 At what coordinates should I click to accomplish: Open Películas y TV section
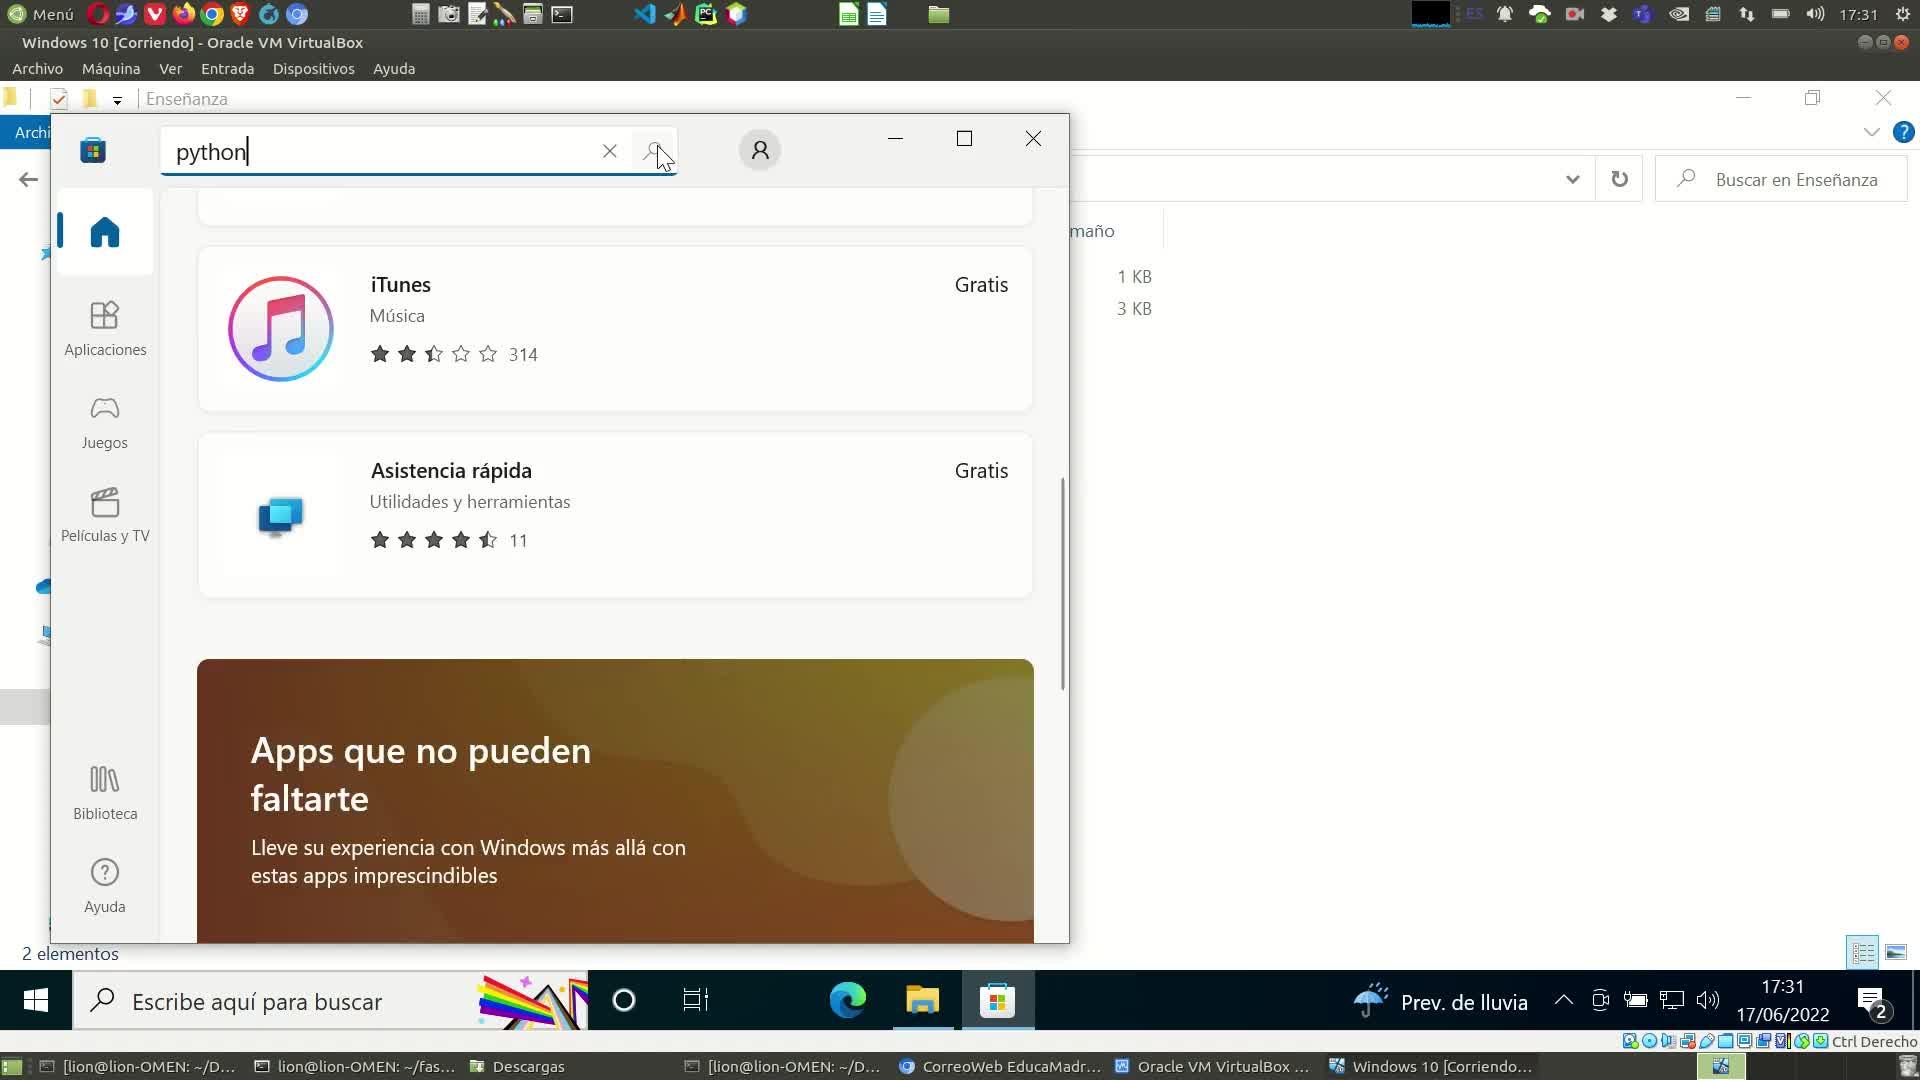[x=105, y=514]
